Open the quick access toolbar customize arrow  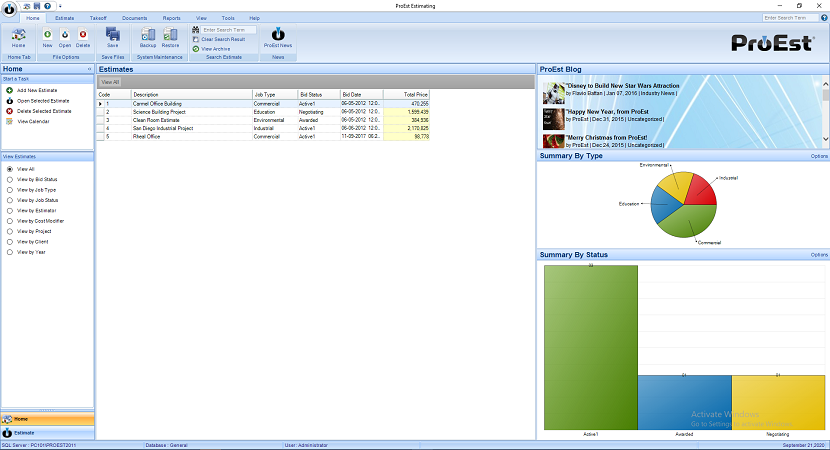click(x=60, y=6)
